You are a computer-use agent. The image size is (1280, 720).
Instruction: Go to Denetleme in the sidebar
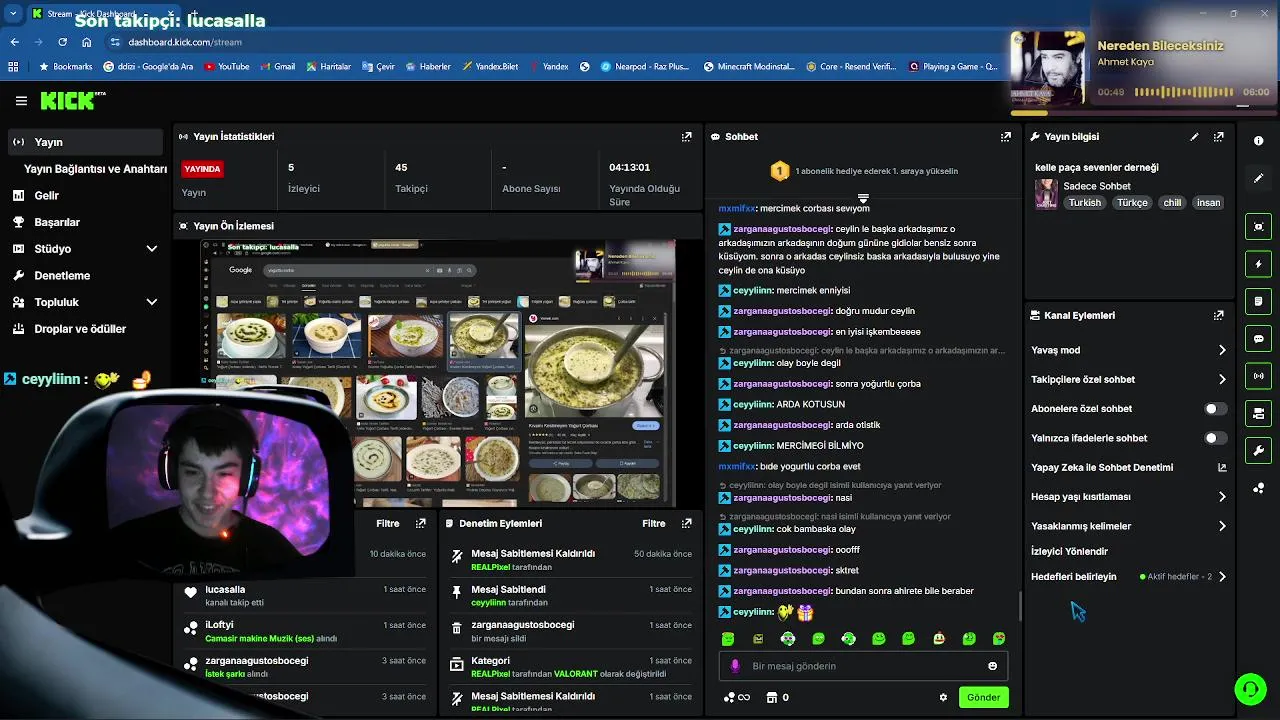point(85,276)
